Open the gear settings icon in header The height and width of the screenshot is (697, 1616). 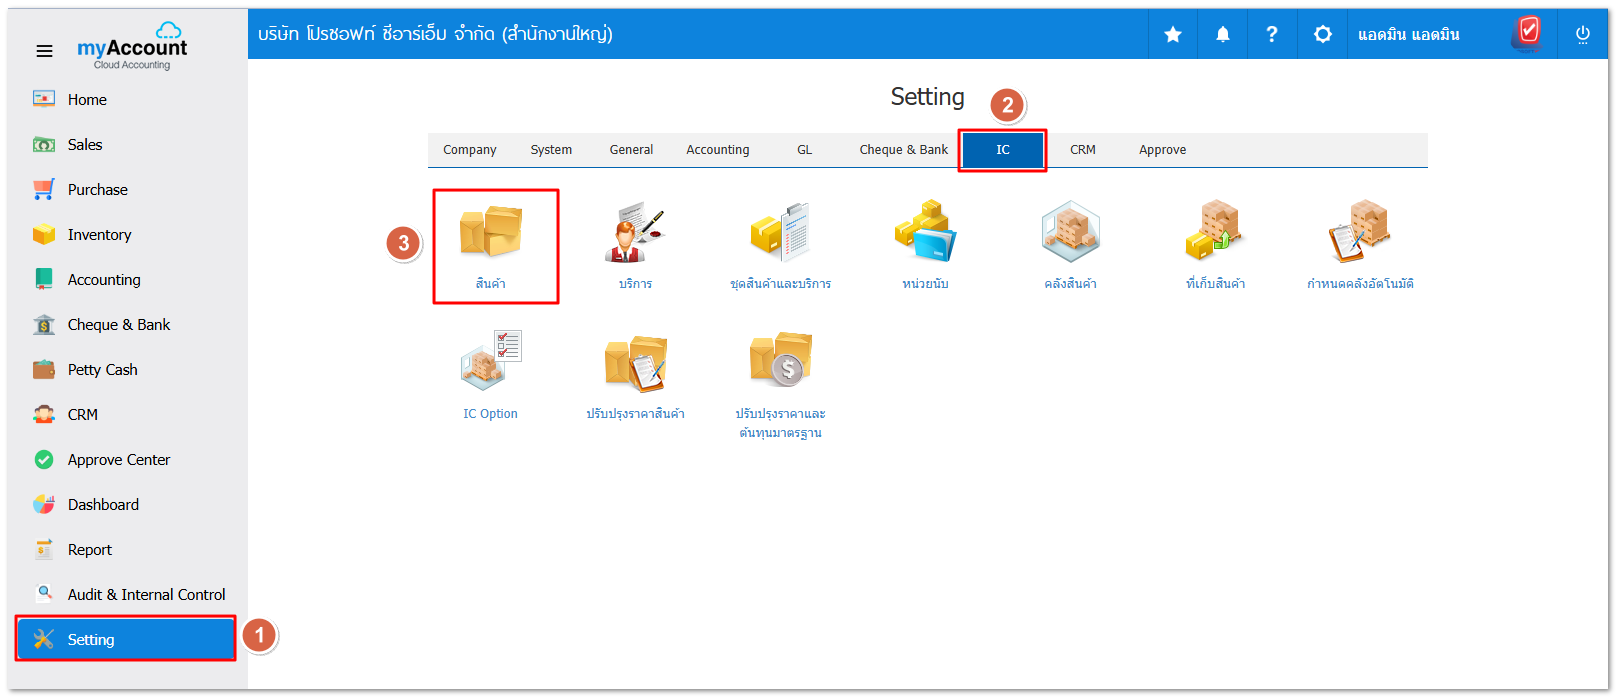point(1322,35)
